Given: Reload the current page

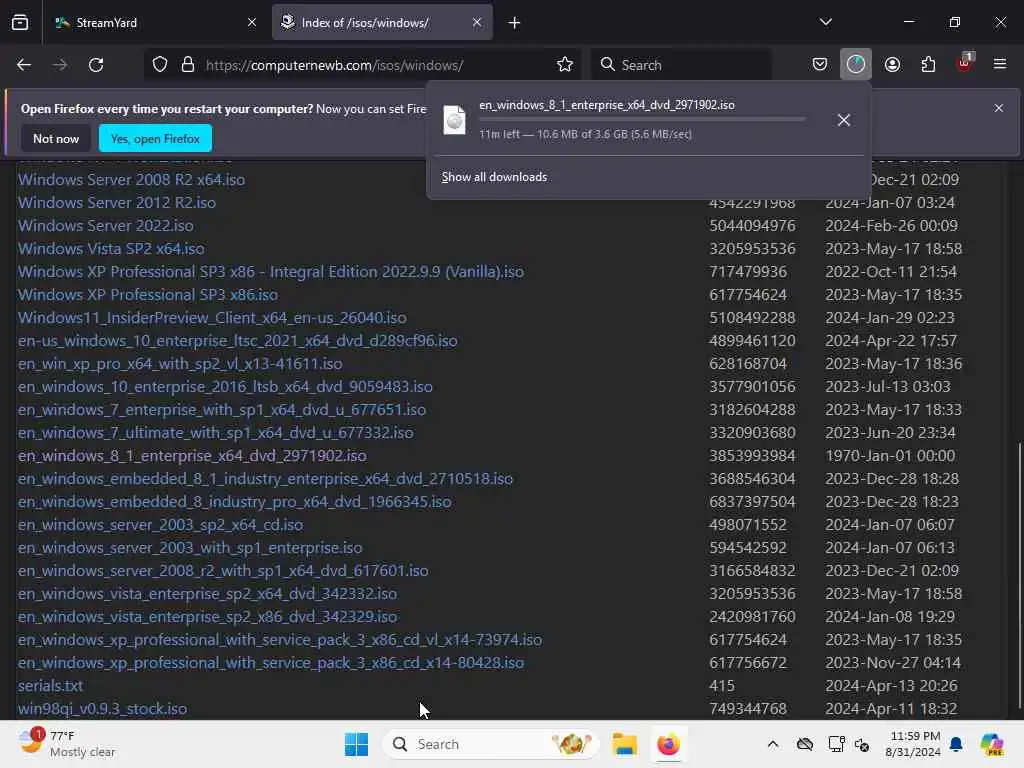Looking at the screenshot, I should [96, 65].
